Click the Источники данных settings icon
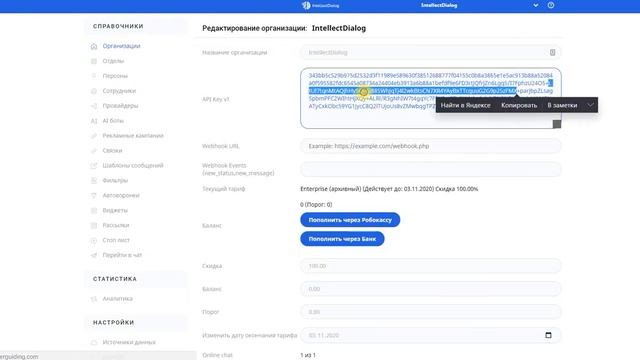This screenshot has width=640, height=360. (x=94, y=342)
